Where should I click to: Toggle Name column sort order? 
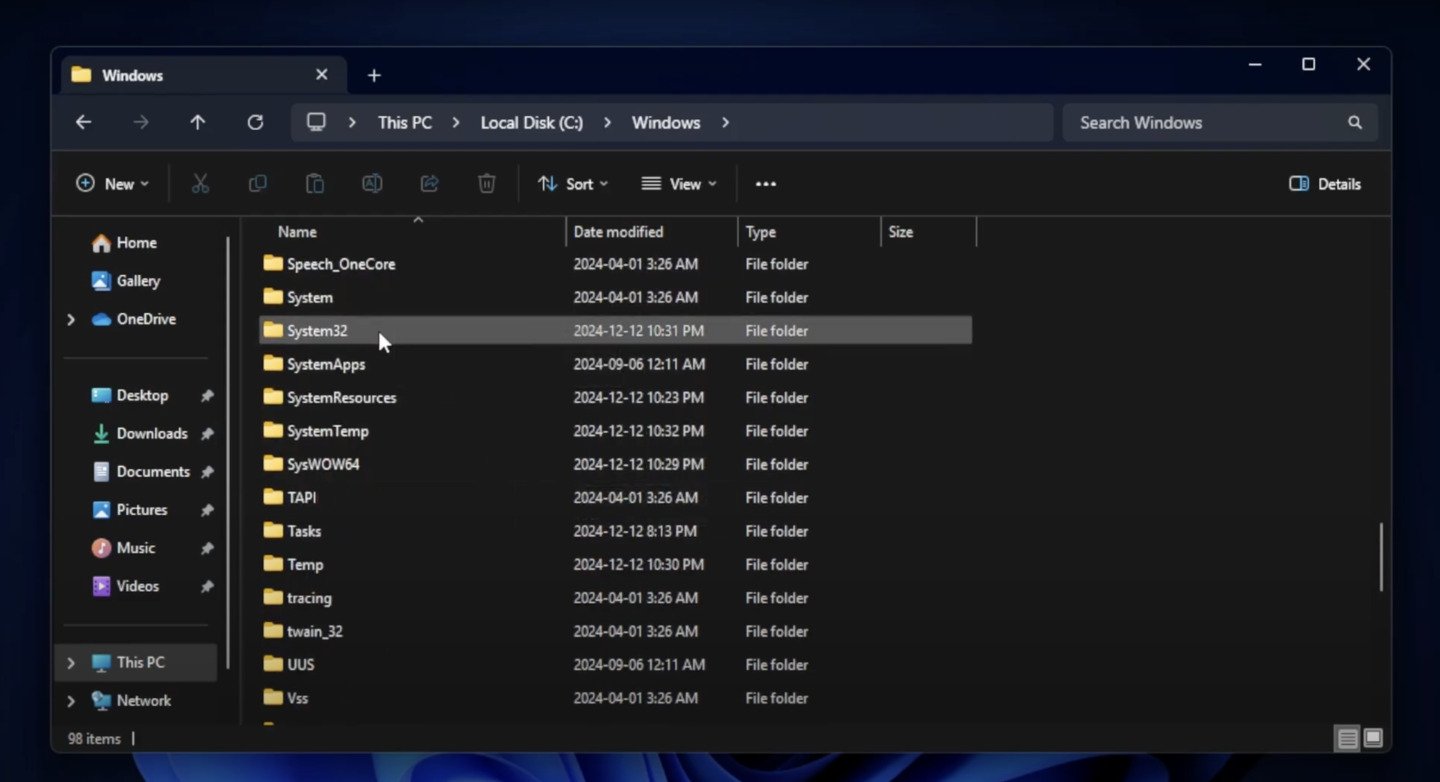click(296, 231)
